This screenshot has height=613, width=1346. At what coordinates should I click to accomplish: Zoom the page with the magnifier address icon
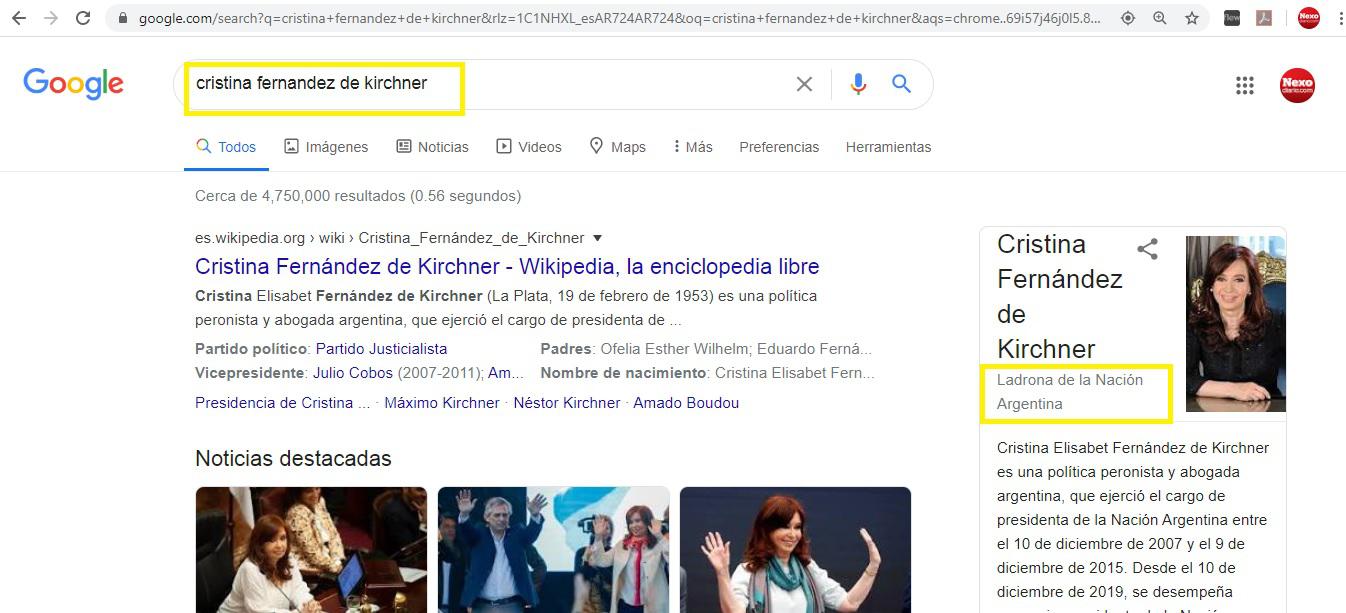1160,17
